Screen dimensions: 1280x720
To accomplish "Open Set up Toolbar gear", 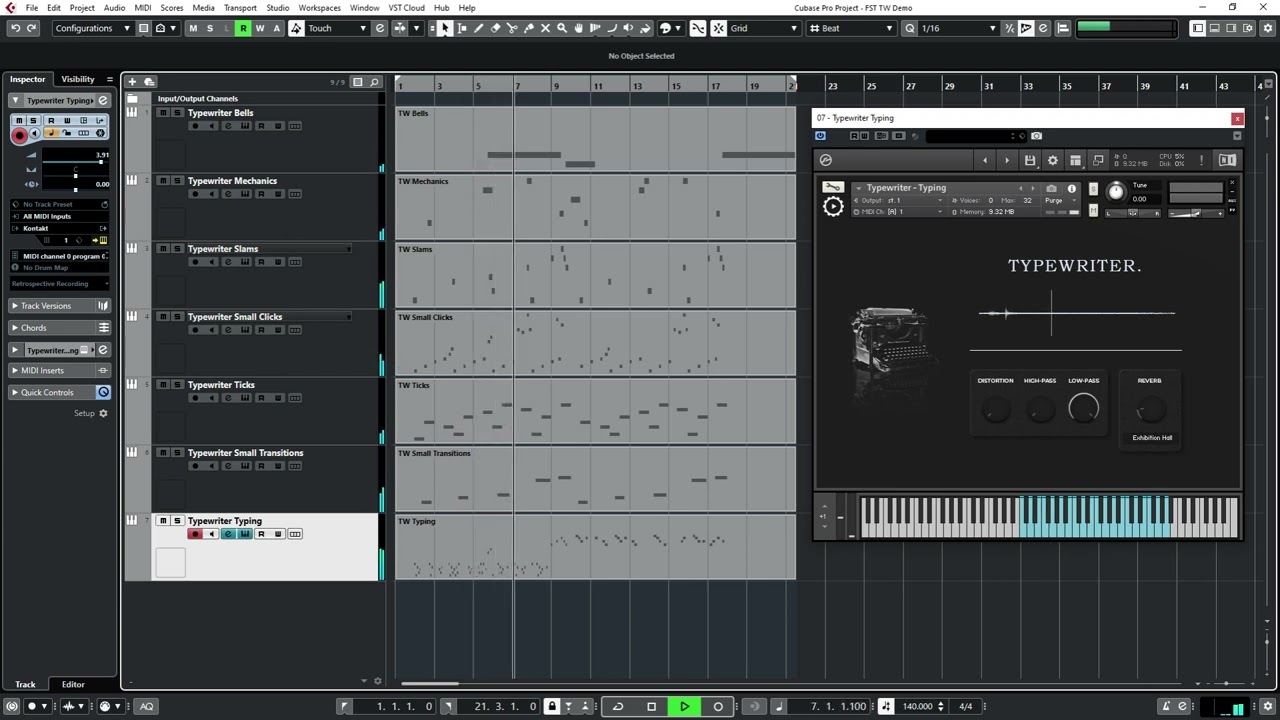I will pyautogui.click(x=1269, y=28).
